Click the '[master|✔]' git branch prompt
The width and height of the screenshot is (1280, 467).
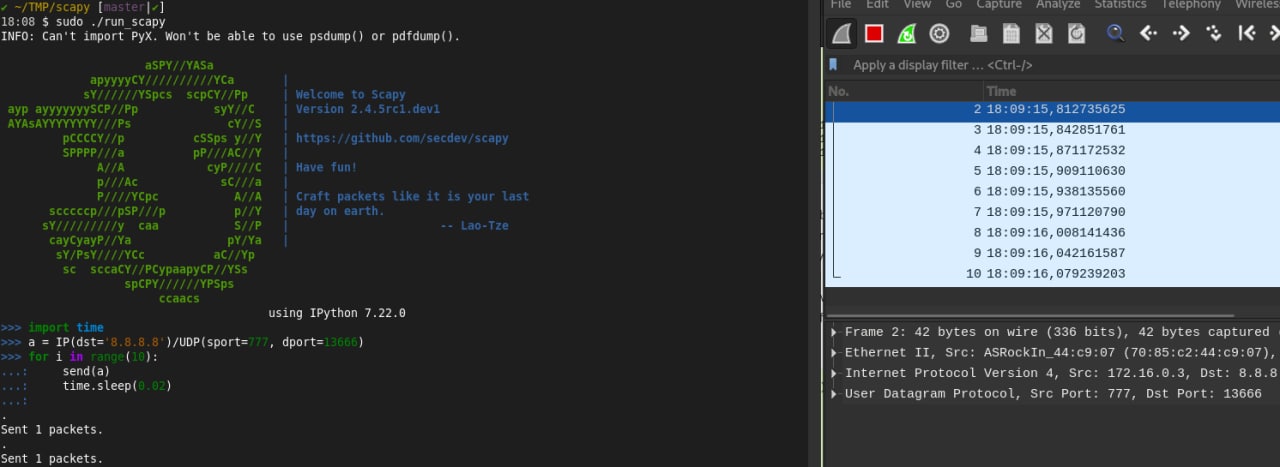[131, 8]
